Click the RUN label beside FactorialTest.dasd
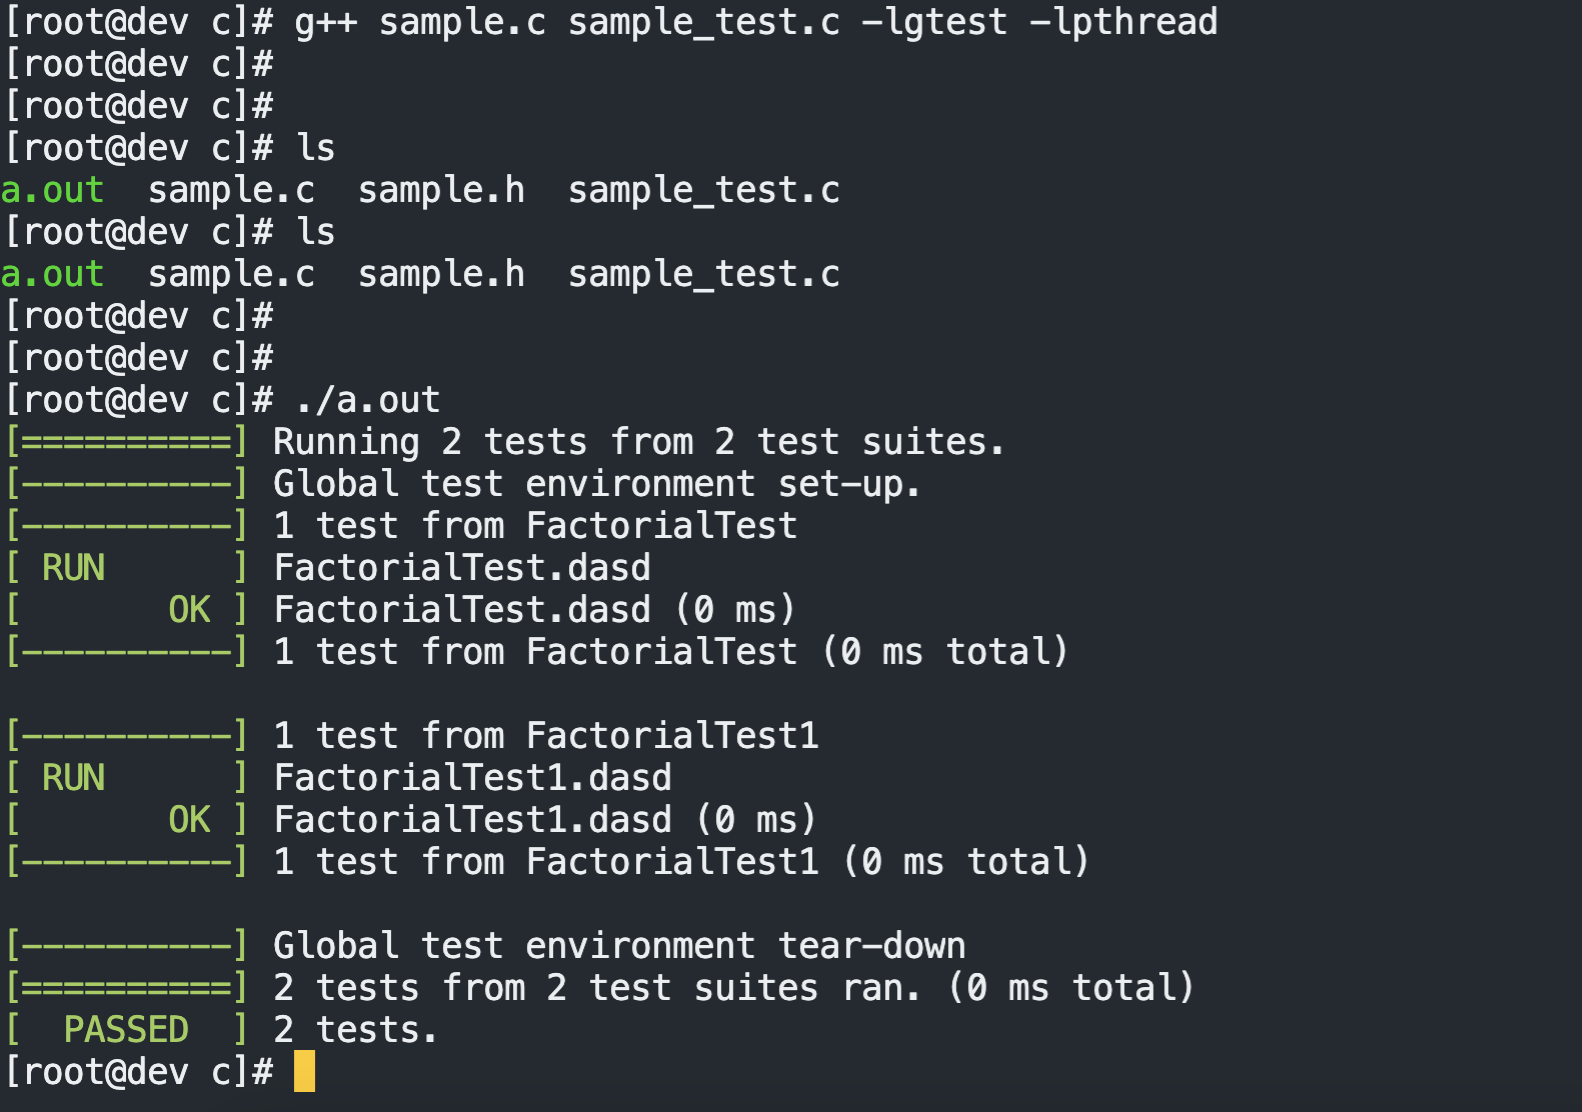 click(x=73, y=568)
